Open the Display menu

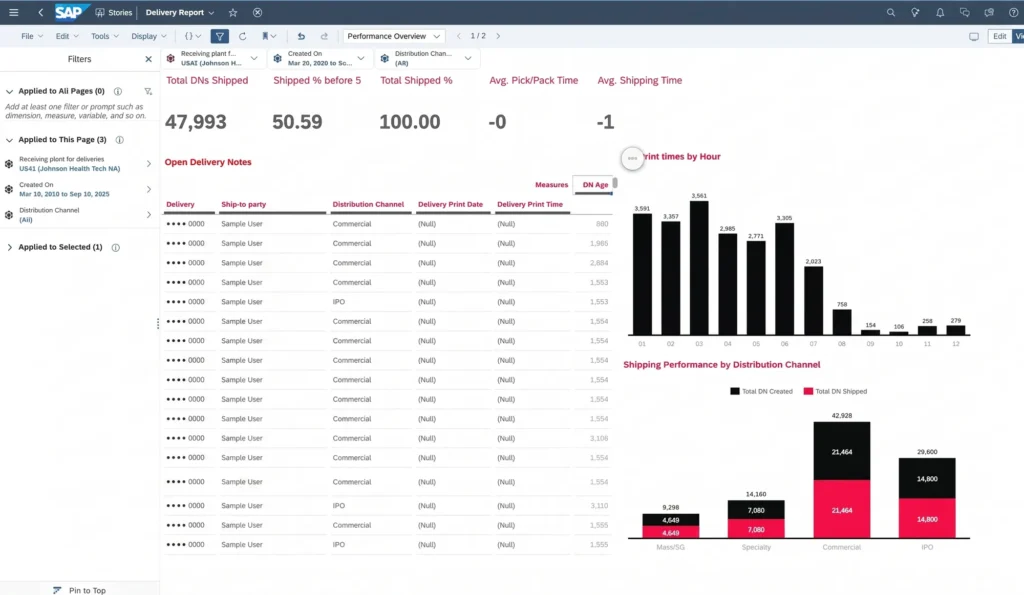tap(149, 37)
